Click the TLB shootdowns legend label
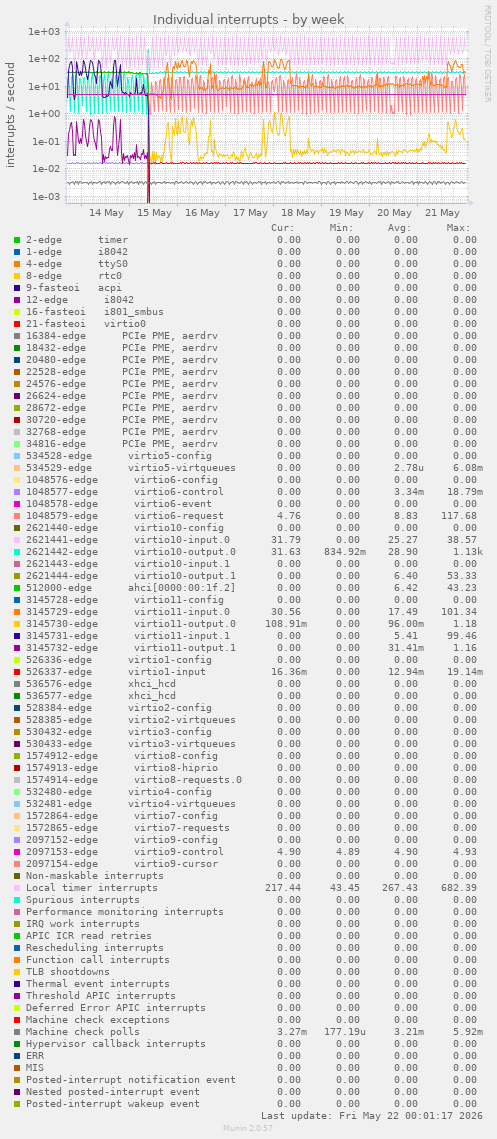 pos(68,971)
